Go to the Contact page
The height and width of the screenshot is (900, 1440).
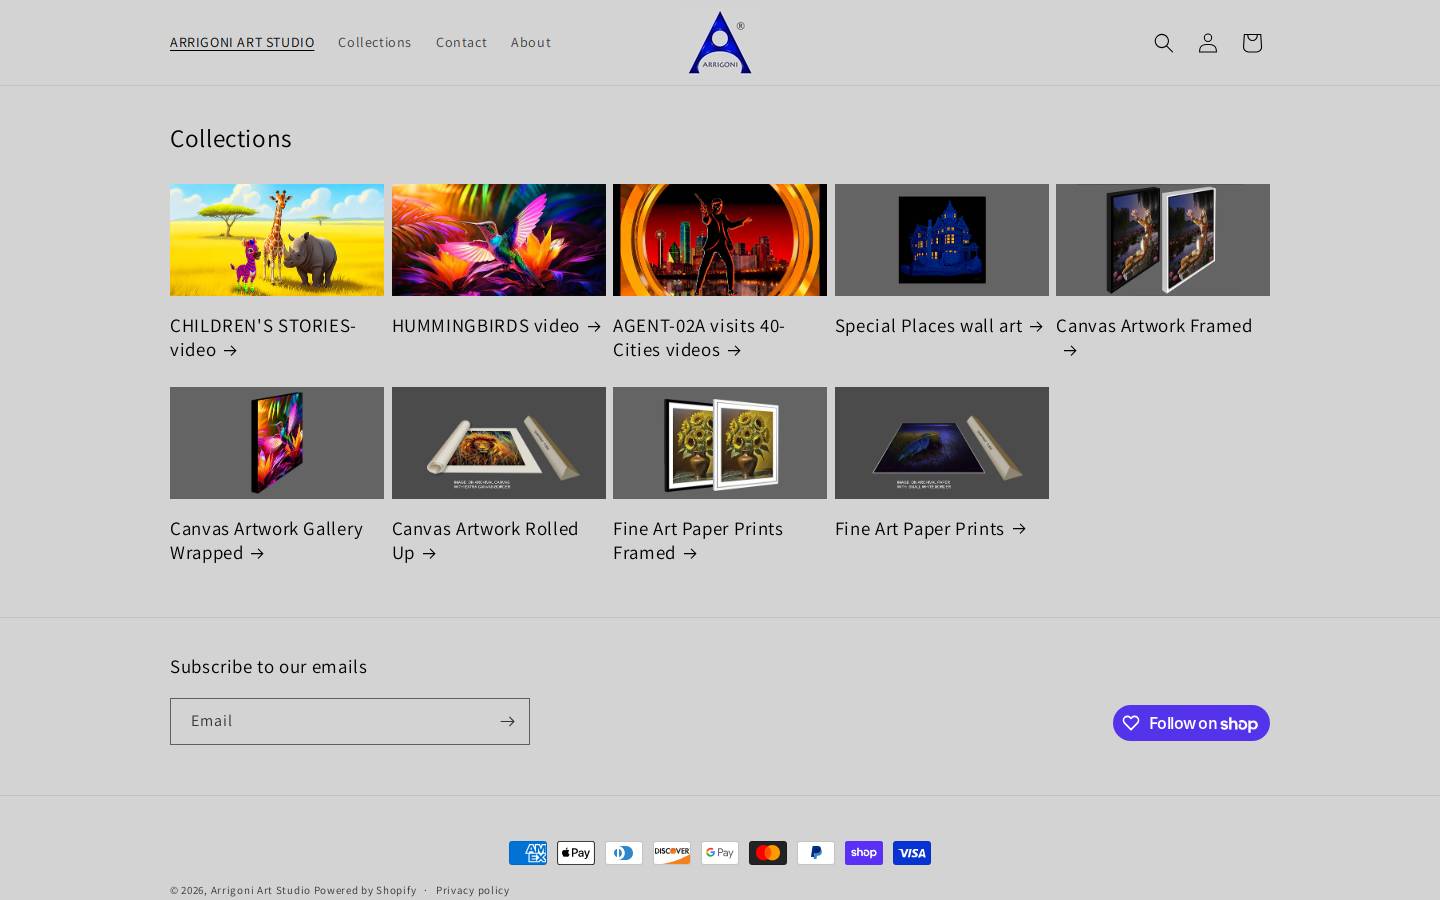click(x=461, y=42)
